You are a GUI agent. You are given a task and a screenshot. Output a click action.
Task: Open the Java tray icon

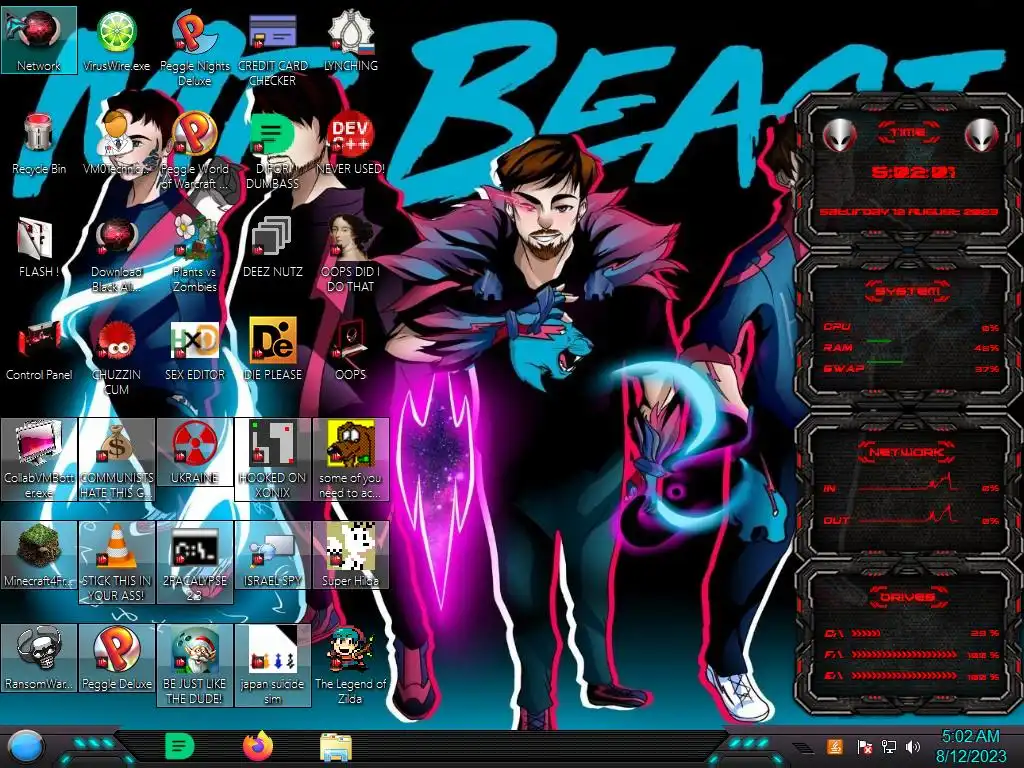(x=834, y=746)
